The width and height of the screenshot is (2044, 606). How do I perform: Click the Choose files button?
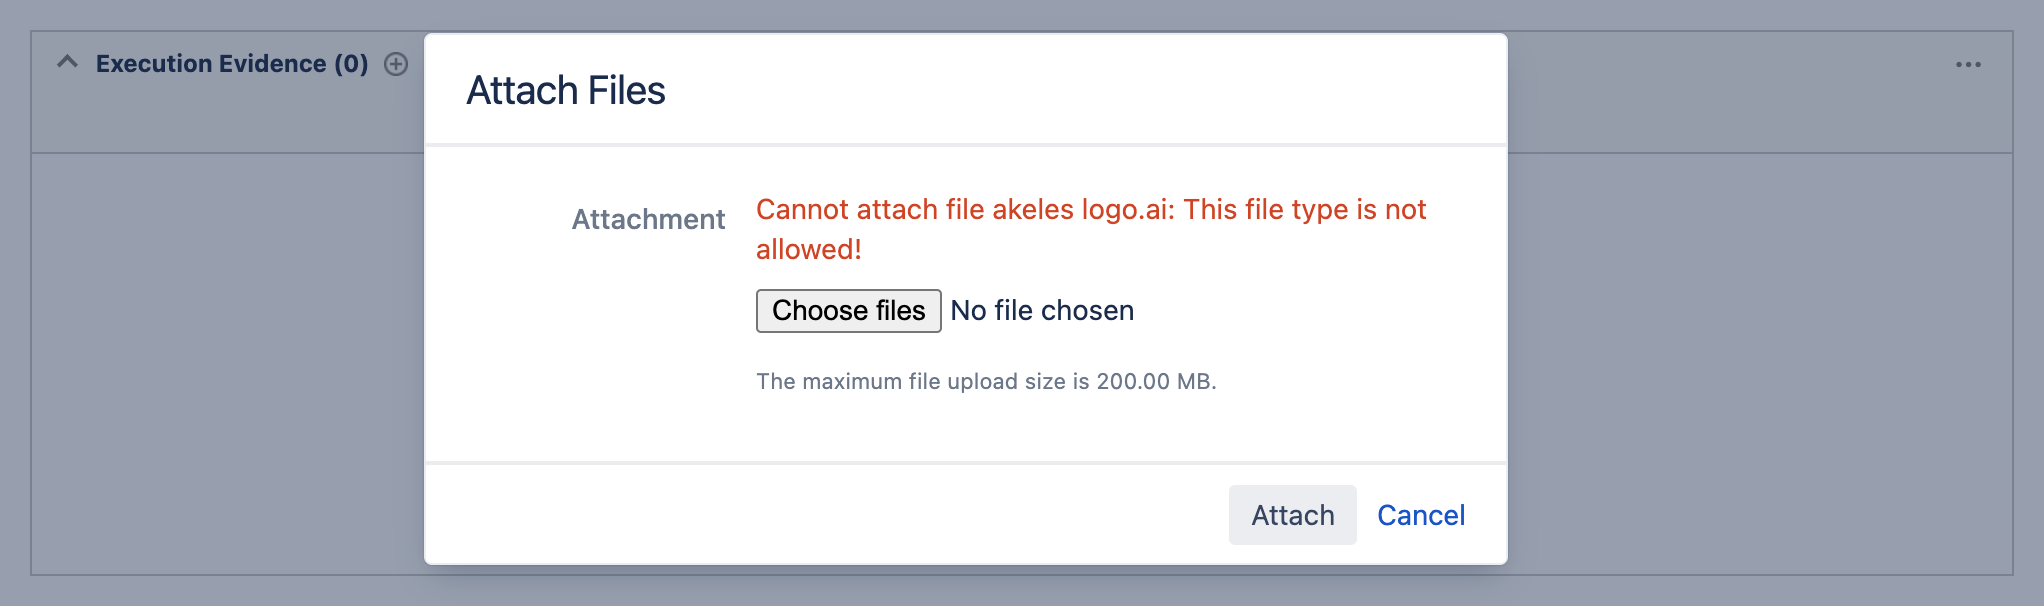[x=848, y=310]
